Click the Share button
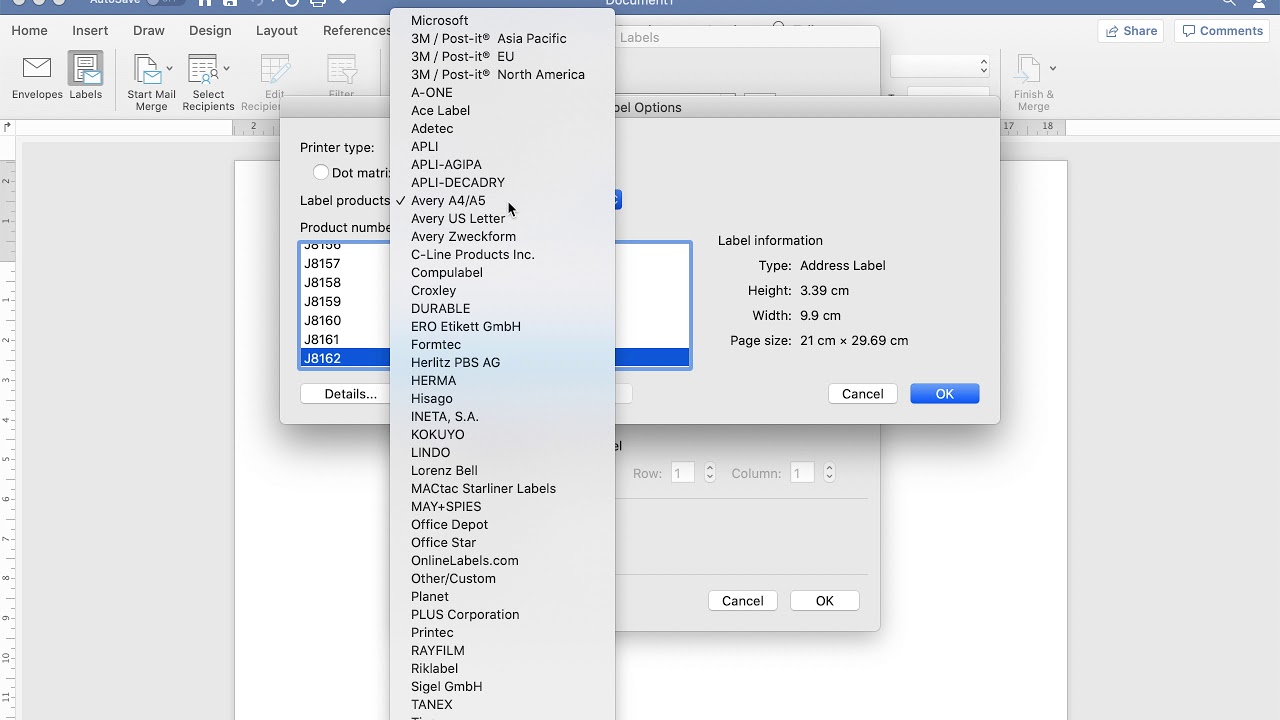The height and width of the screenshot is (720, 1280). 1131,31
